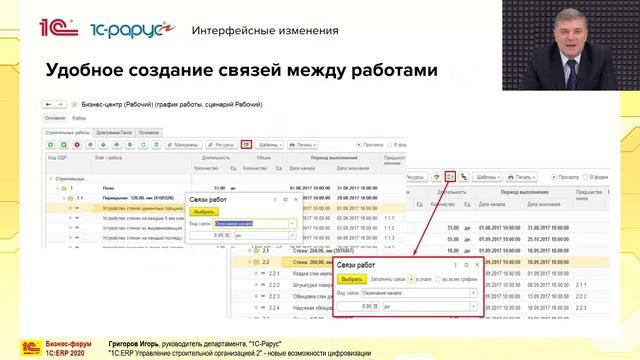Screen dimensions: 640x360
Task: Open Основное tab next to Диаграмма Ганта
Action: point(149,133)
